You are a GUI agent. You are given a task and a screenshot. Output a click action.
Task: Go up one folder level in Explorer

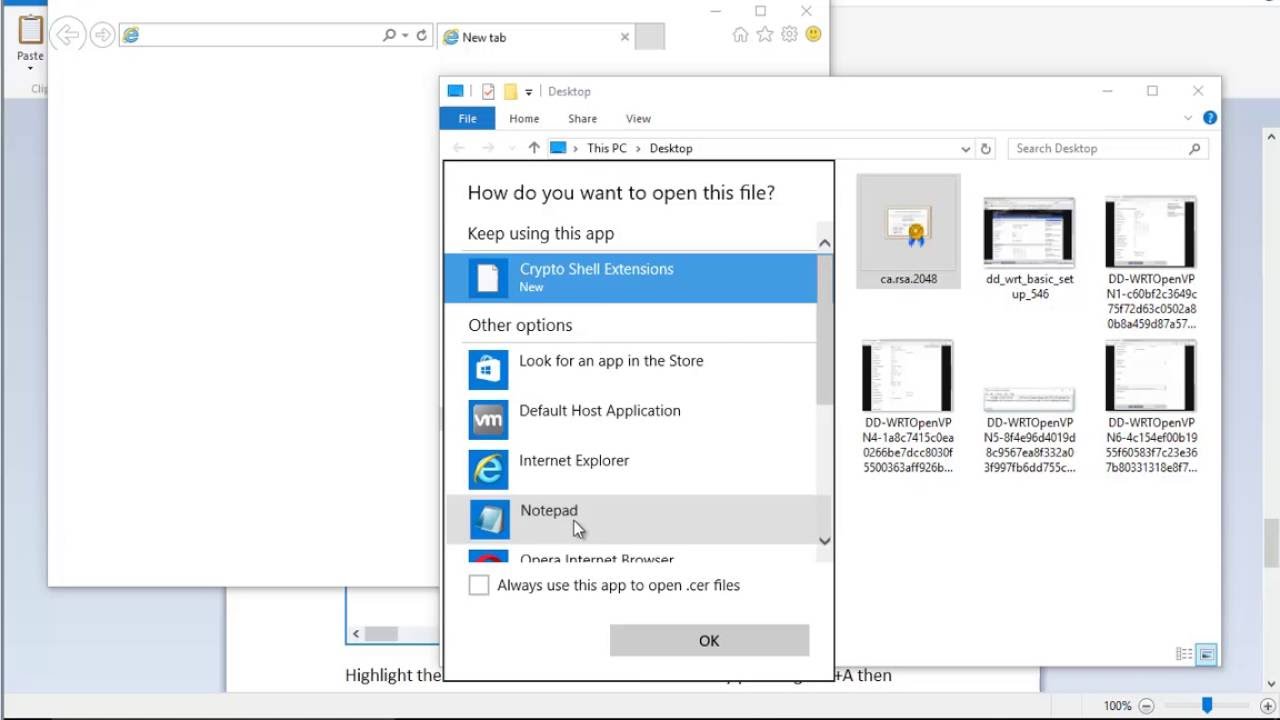point(534,148)
